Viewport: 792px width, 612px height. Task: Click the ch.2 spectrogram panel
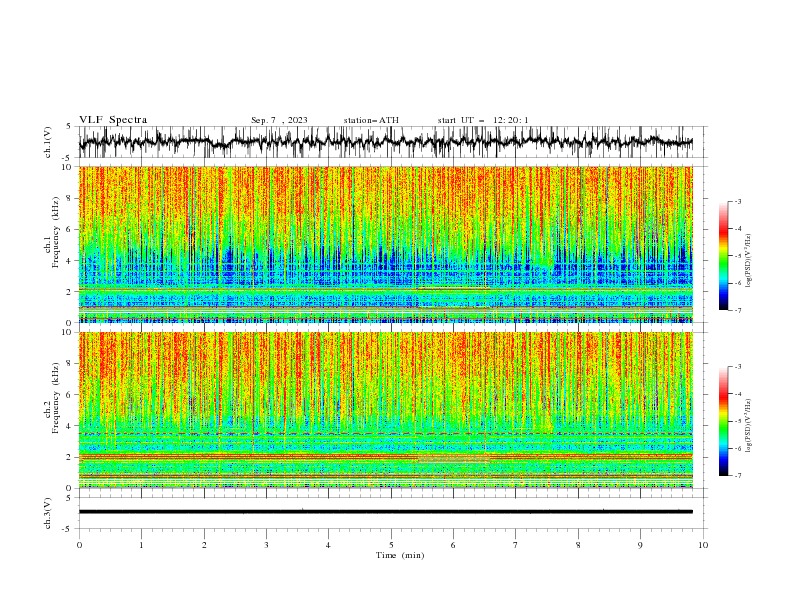click(386, 410)
